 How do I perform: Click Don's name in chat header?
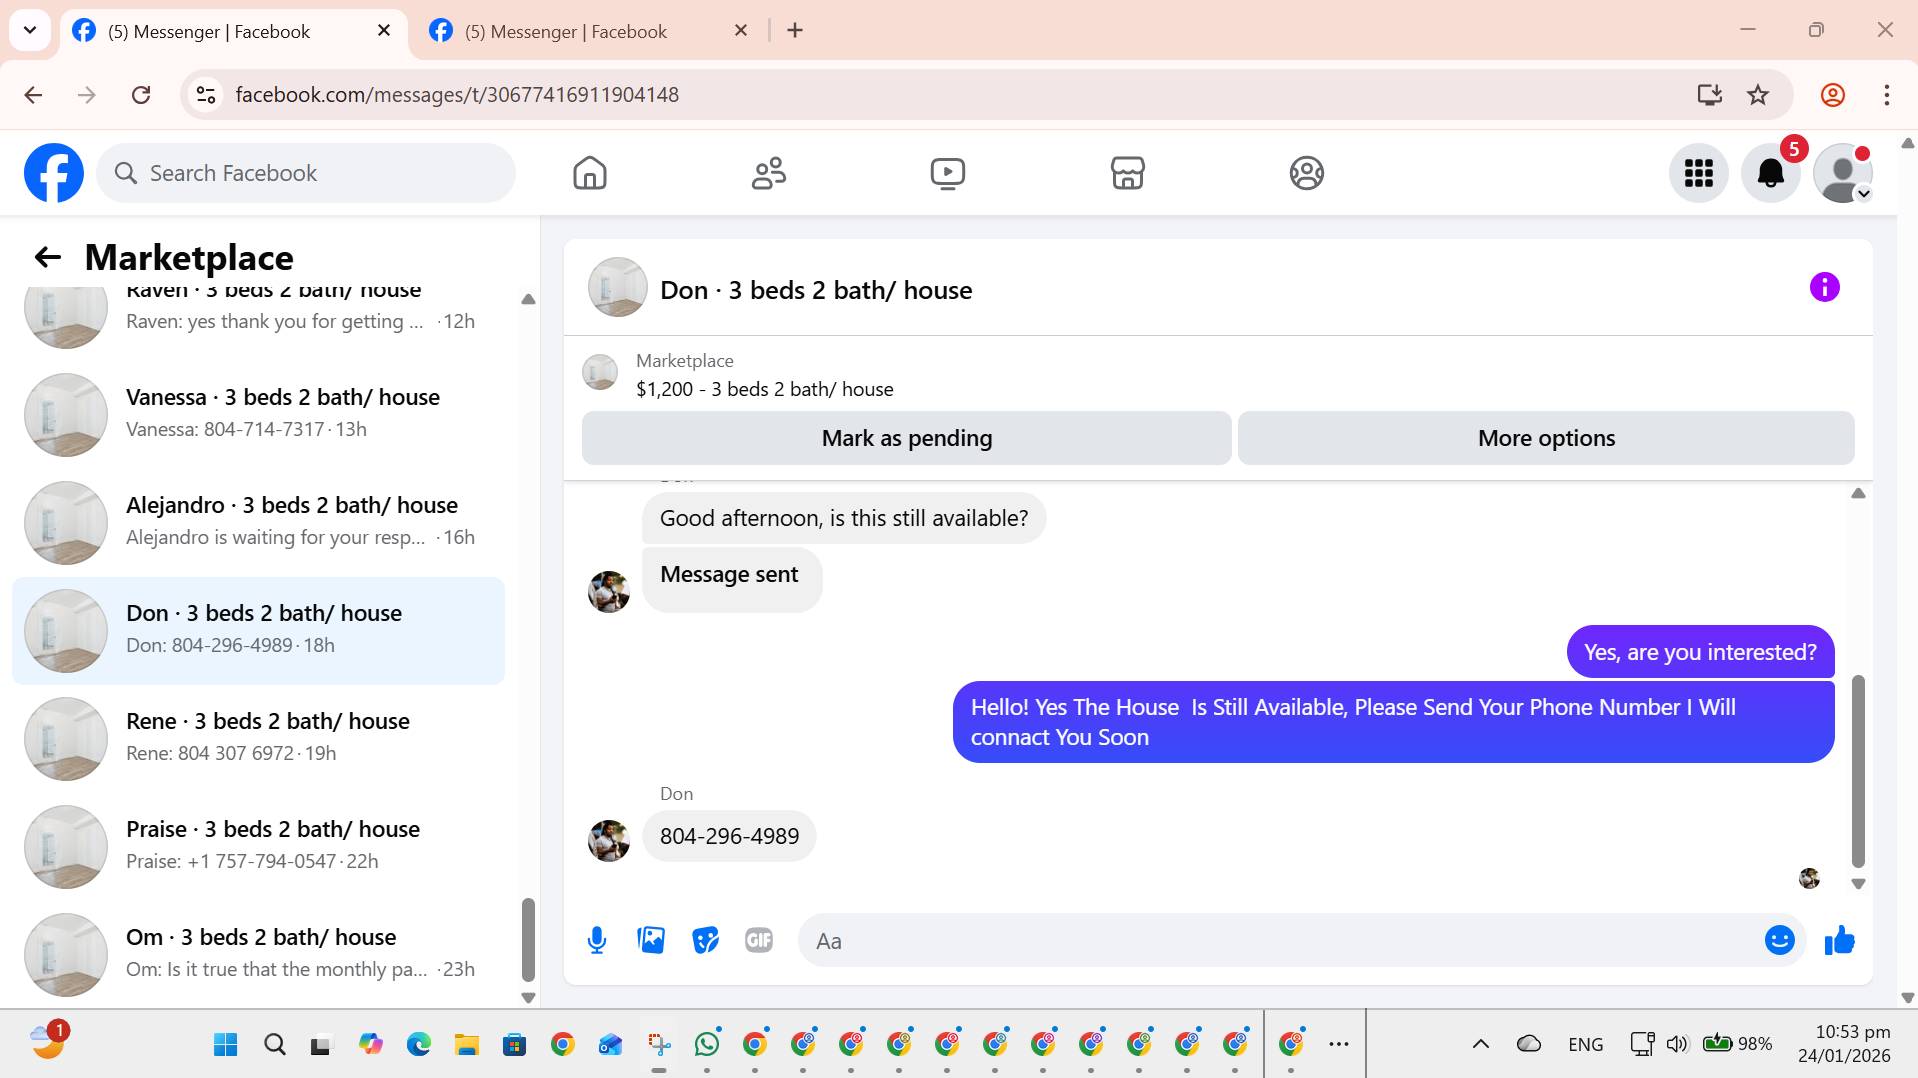click(816, 290)
